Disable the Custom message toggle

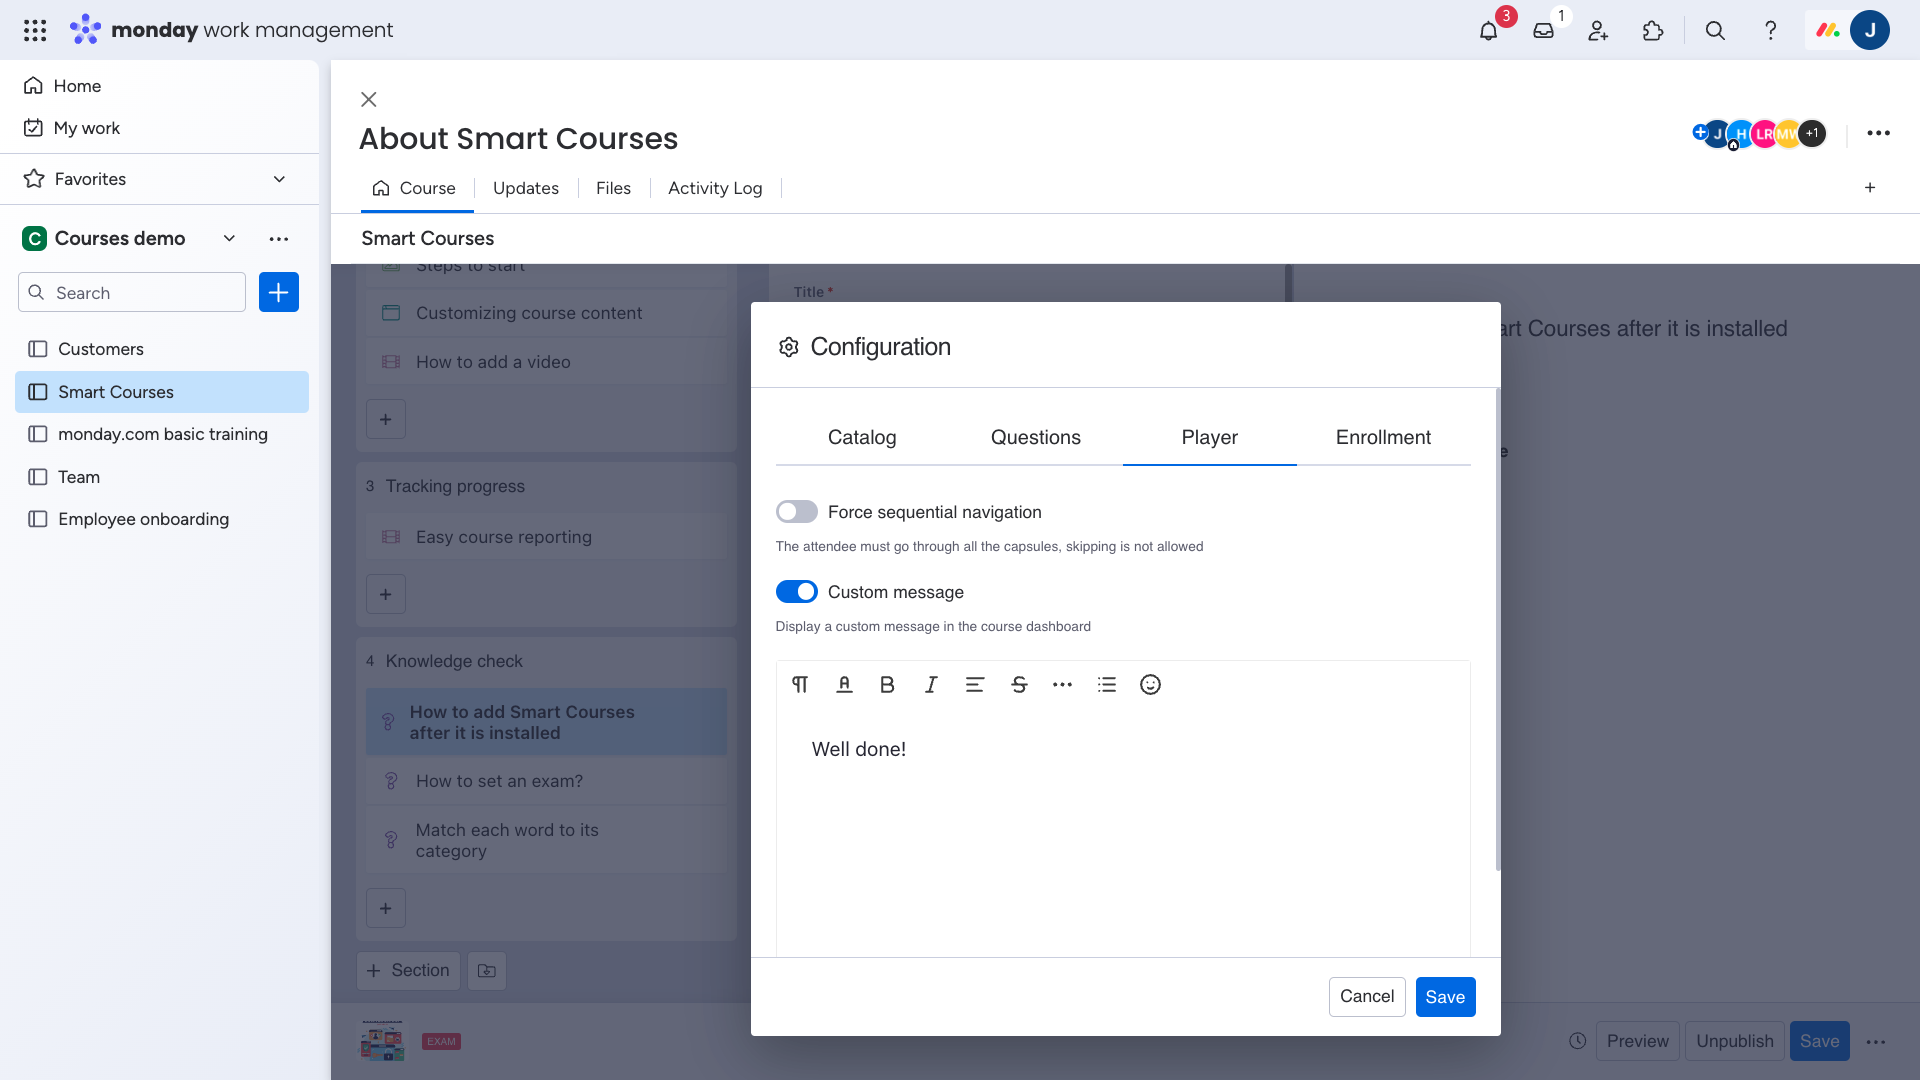(797, 592)
